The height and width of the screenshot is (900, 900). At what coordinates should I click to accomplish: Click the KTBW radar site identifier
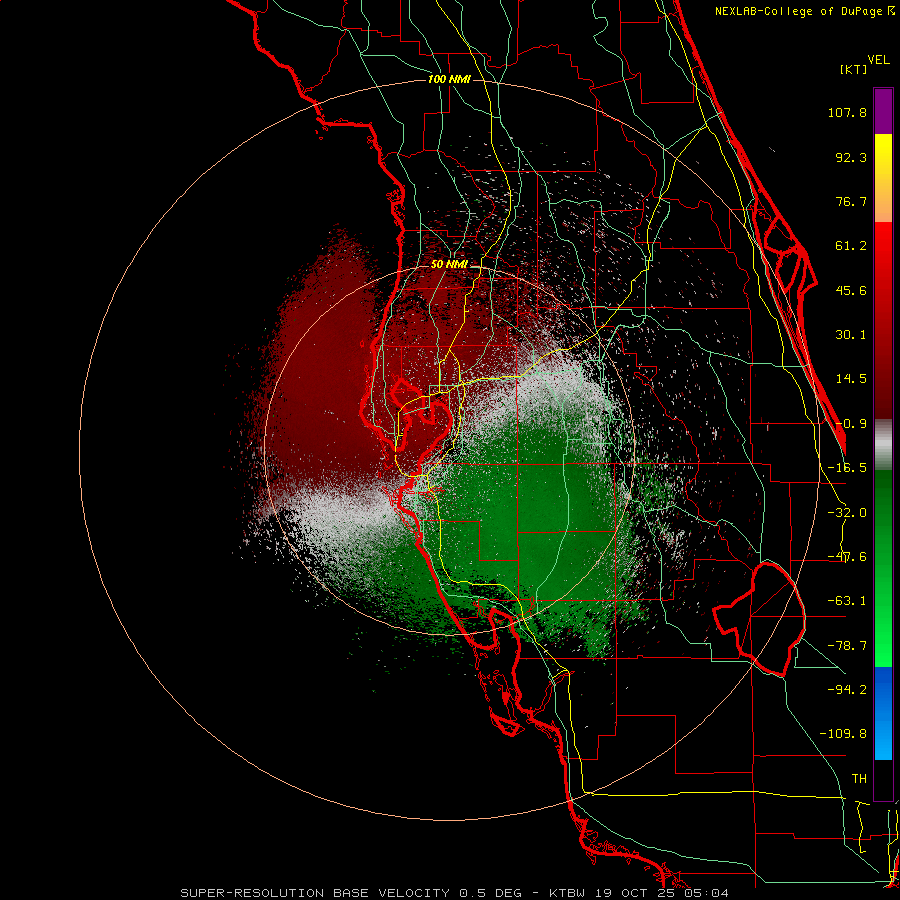[x=569, y=893]
